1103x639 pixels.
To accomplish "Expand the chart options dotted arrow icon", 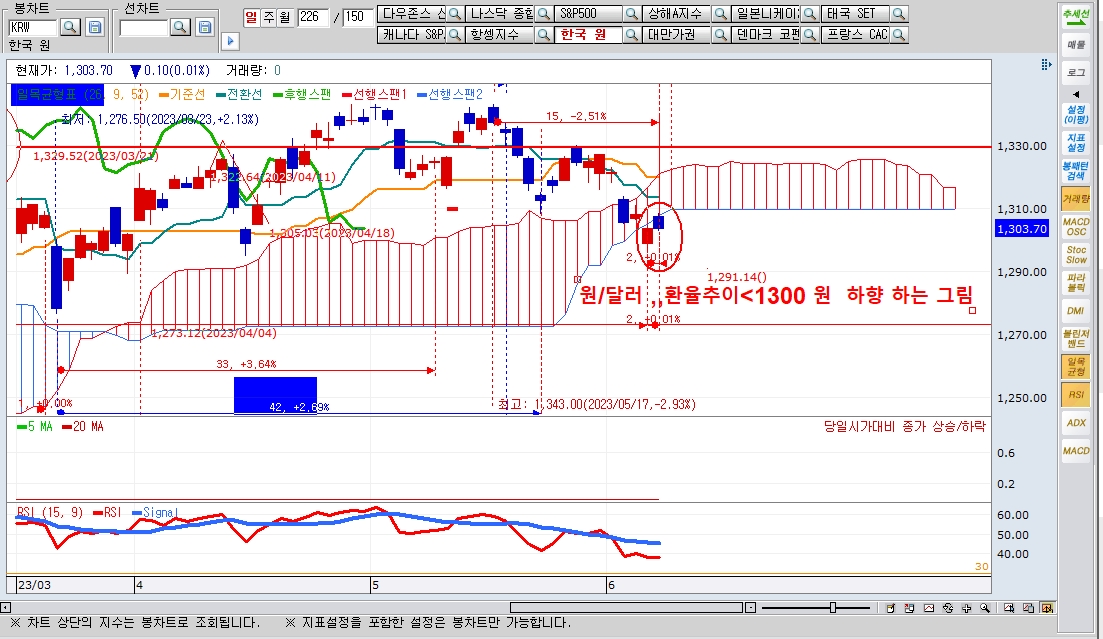I will coord(1047,64).
